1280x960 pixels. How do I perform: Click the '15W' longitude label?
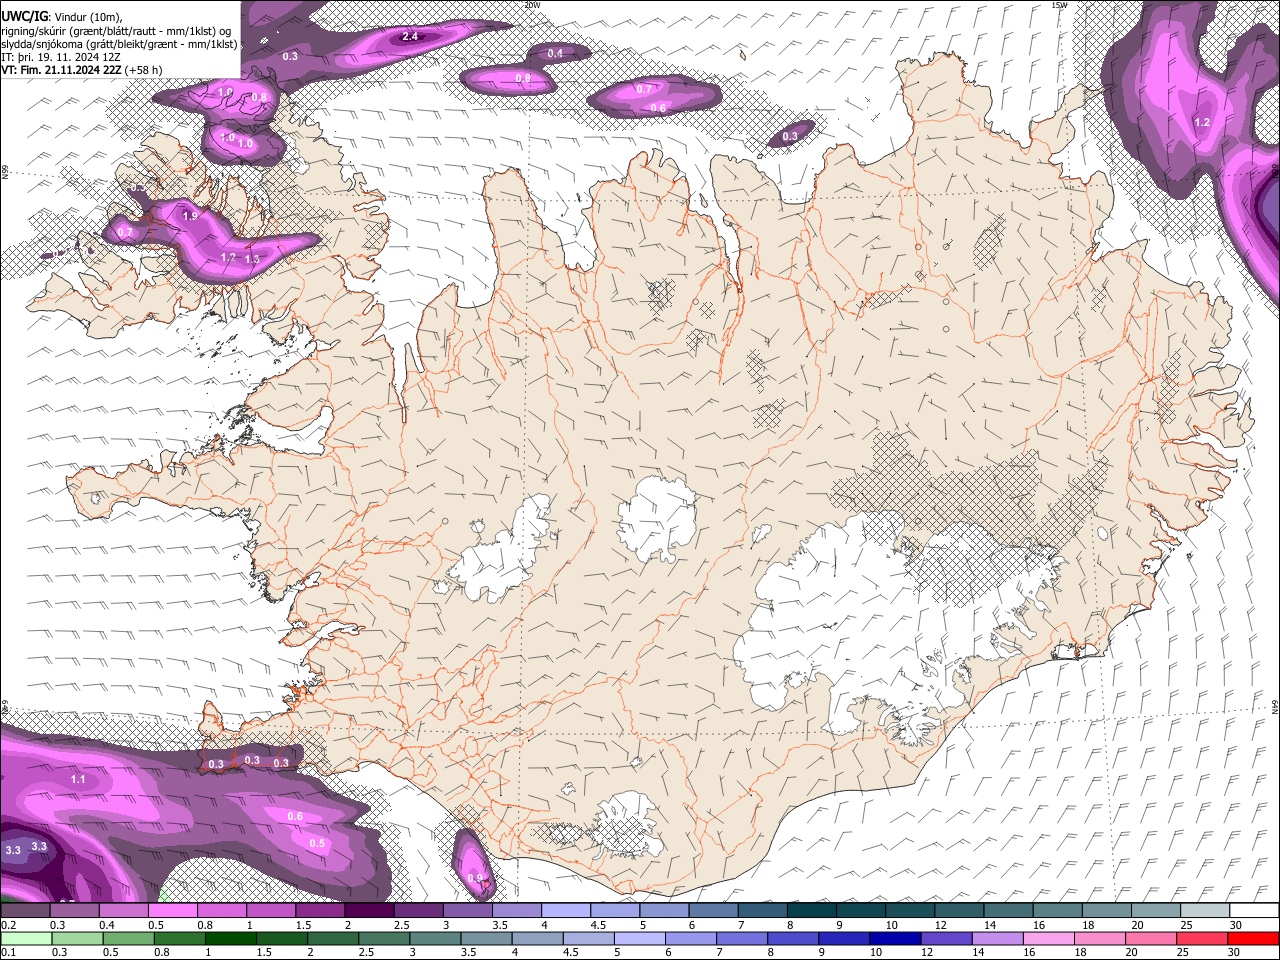point(1059,5)
